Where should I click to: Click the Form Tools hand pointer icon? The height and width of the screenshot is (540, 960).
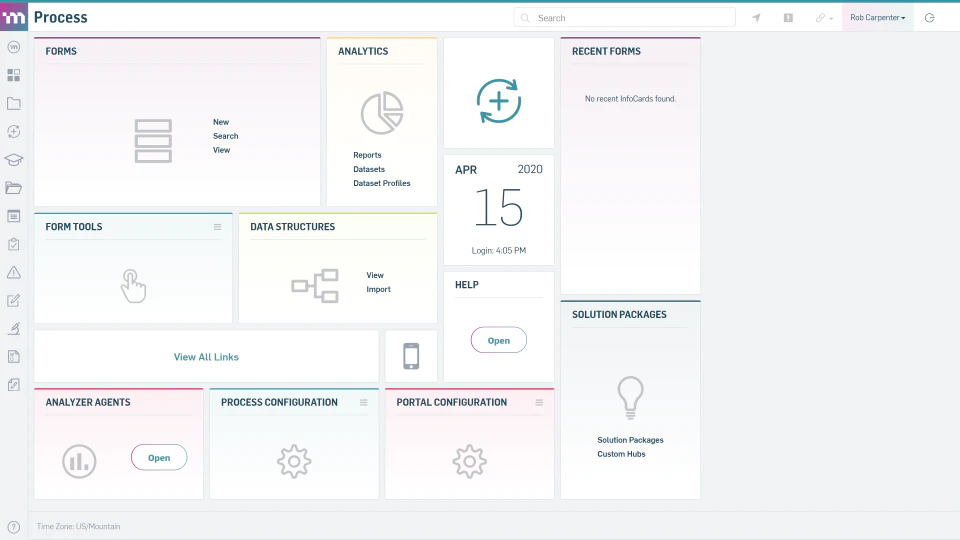tap(133, 286)
